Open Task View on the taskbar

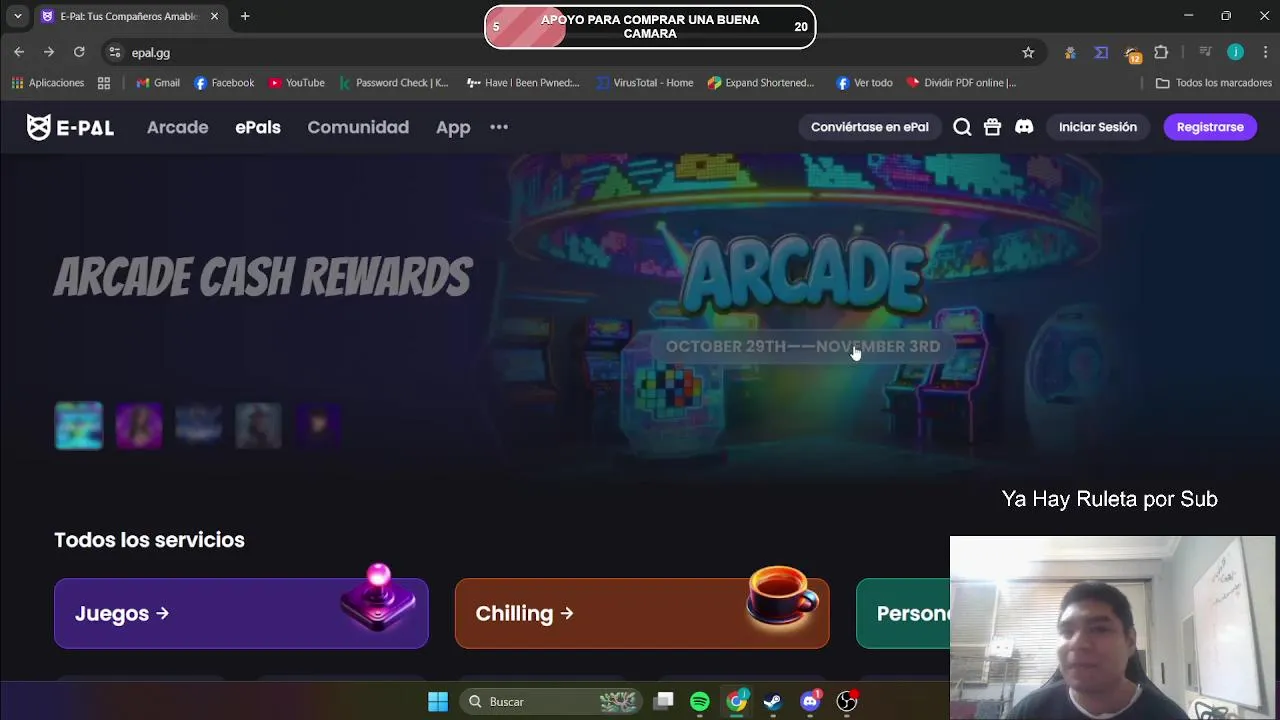tap(664, 702)
